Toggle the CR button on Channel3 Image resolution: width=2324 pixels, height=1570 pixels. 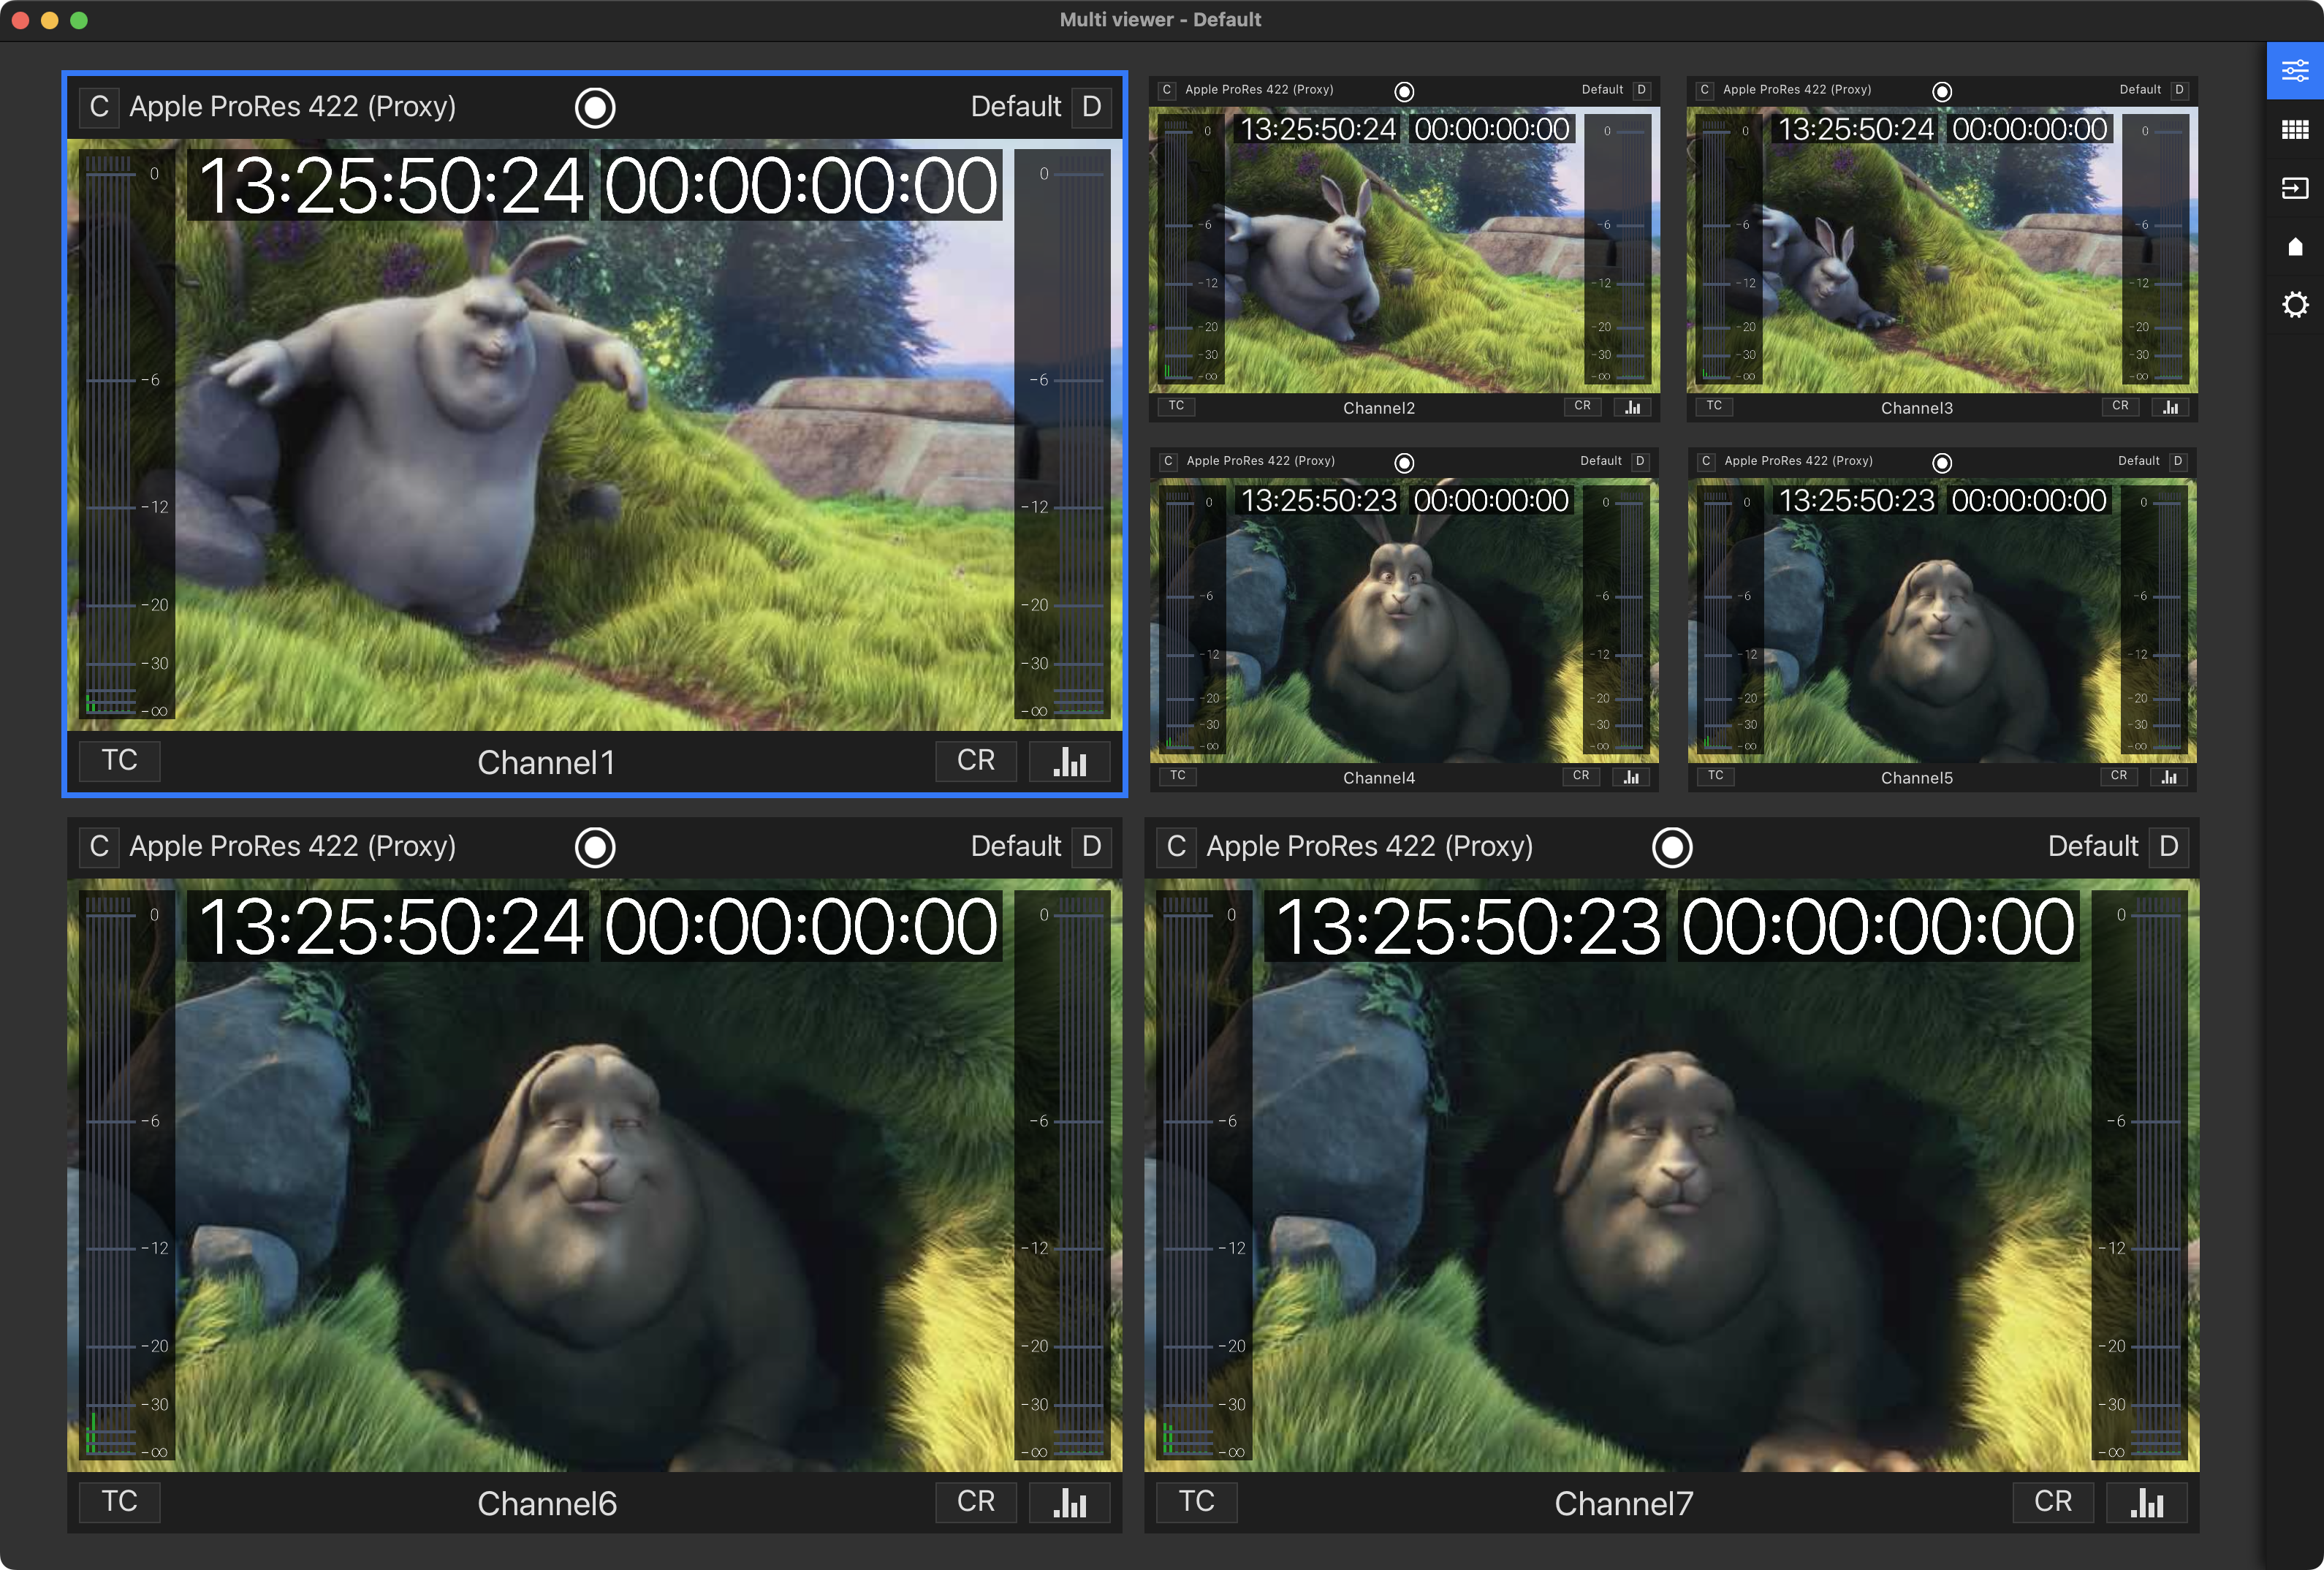point(2120,406)
